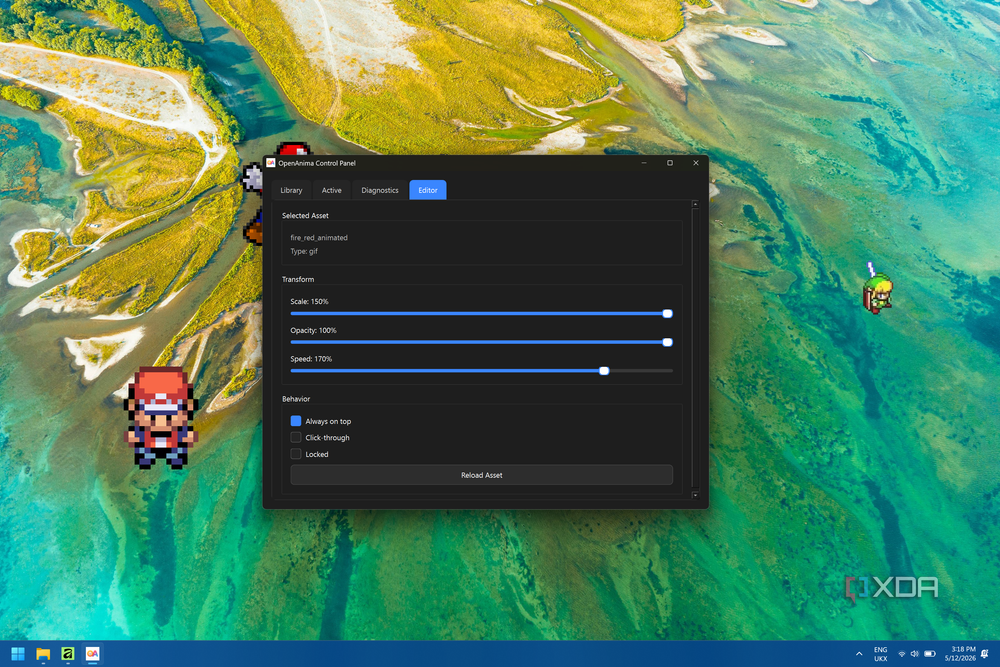Click the Speed slider handle
Viewport: 1000px width, 667px height.
pos(604,371)
